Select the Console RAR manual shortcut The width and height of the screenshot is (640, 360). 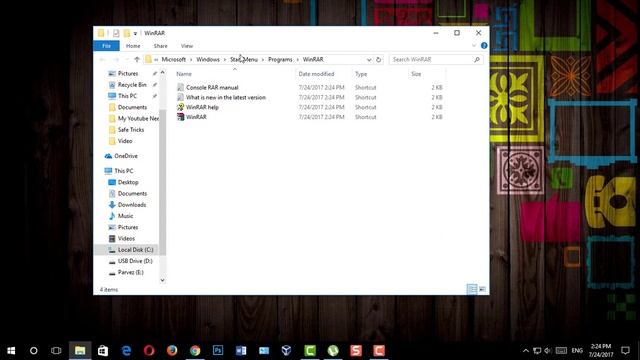click(212, 87)
